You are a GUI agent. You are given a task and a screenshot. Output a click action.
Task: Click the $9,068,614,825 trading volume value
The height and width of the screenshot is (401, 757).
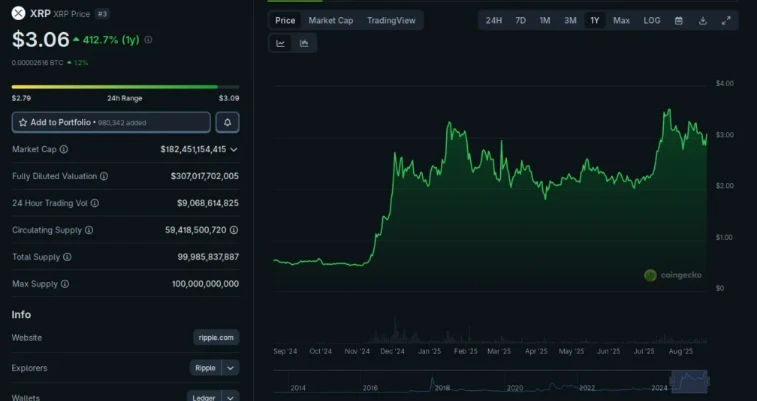[x=208, y=203]
